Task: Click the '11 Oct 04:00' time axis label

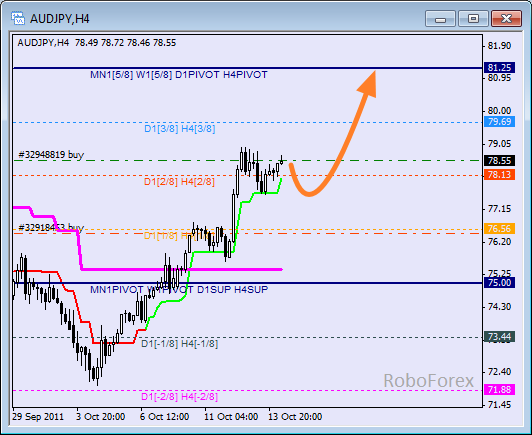Action: pyautogui.click(x=231, y=417)
